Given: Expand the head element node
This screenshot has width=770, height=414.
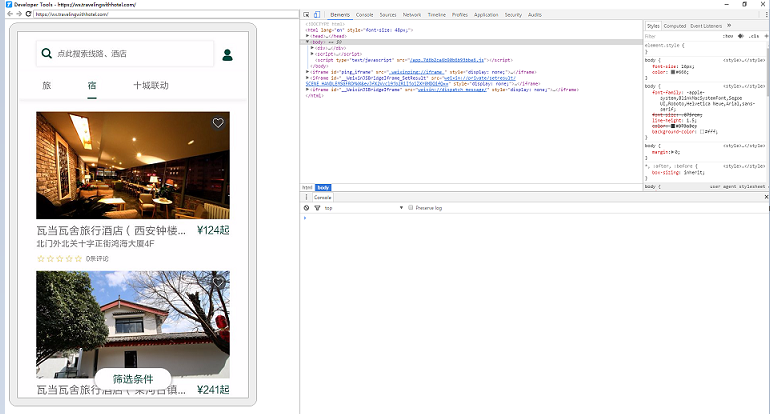Looking at the screenshot, I should pos(308,36).
